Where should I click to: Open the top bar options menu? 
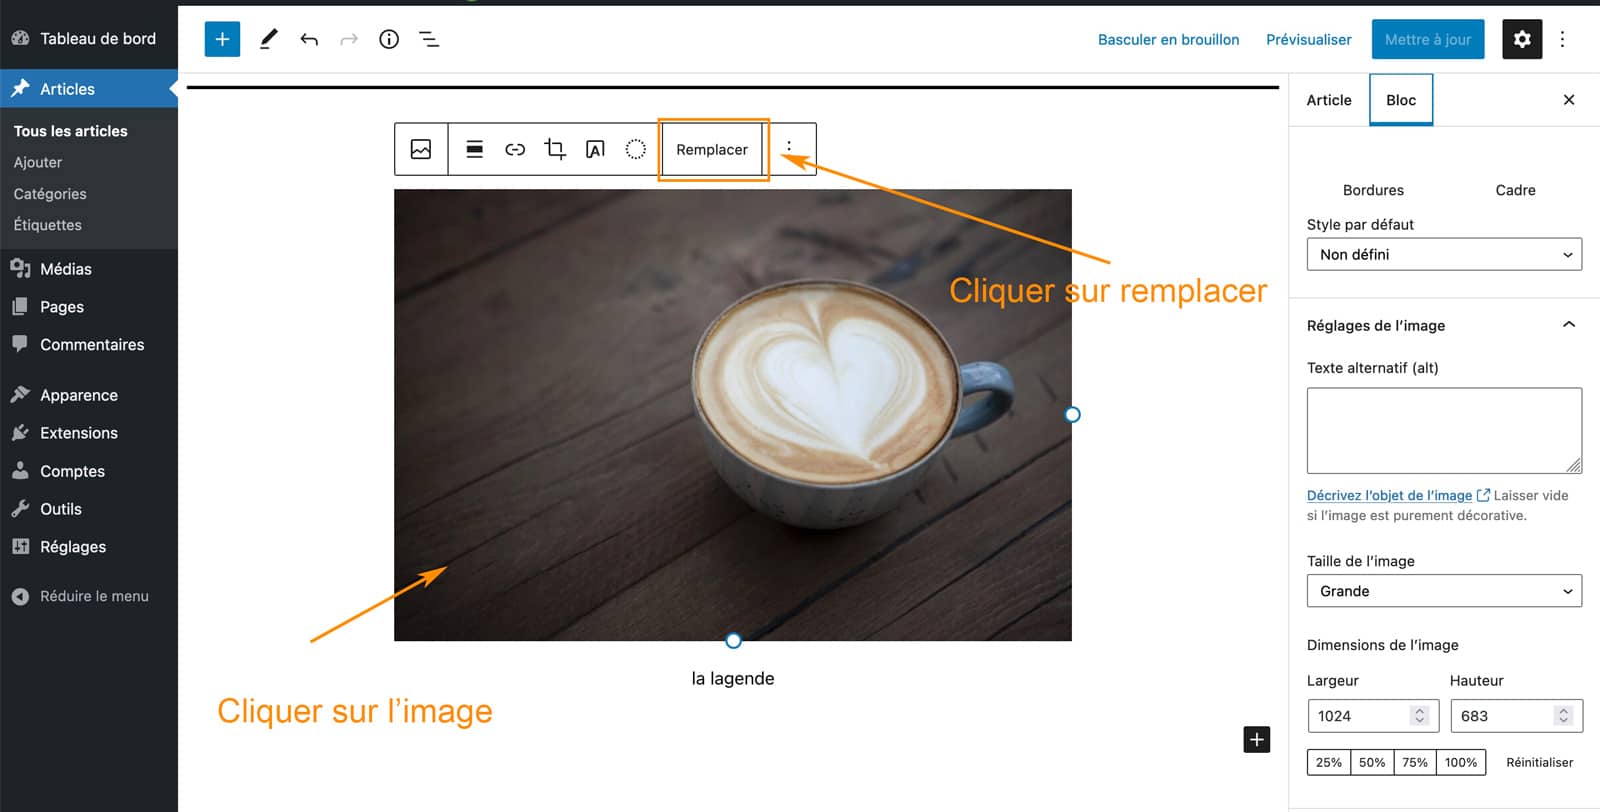click(x=1562, y=39)
